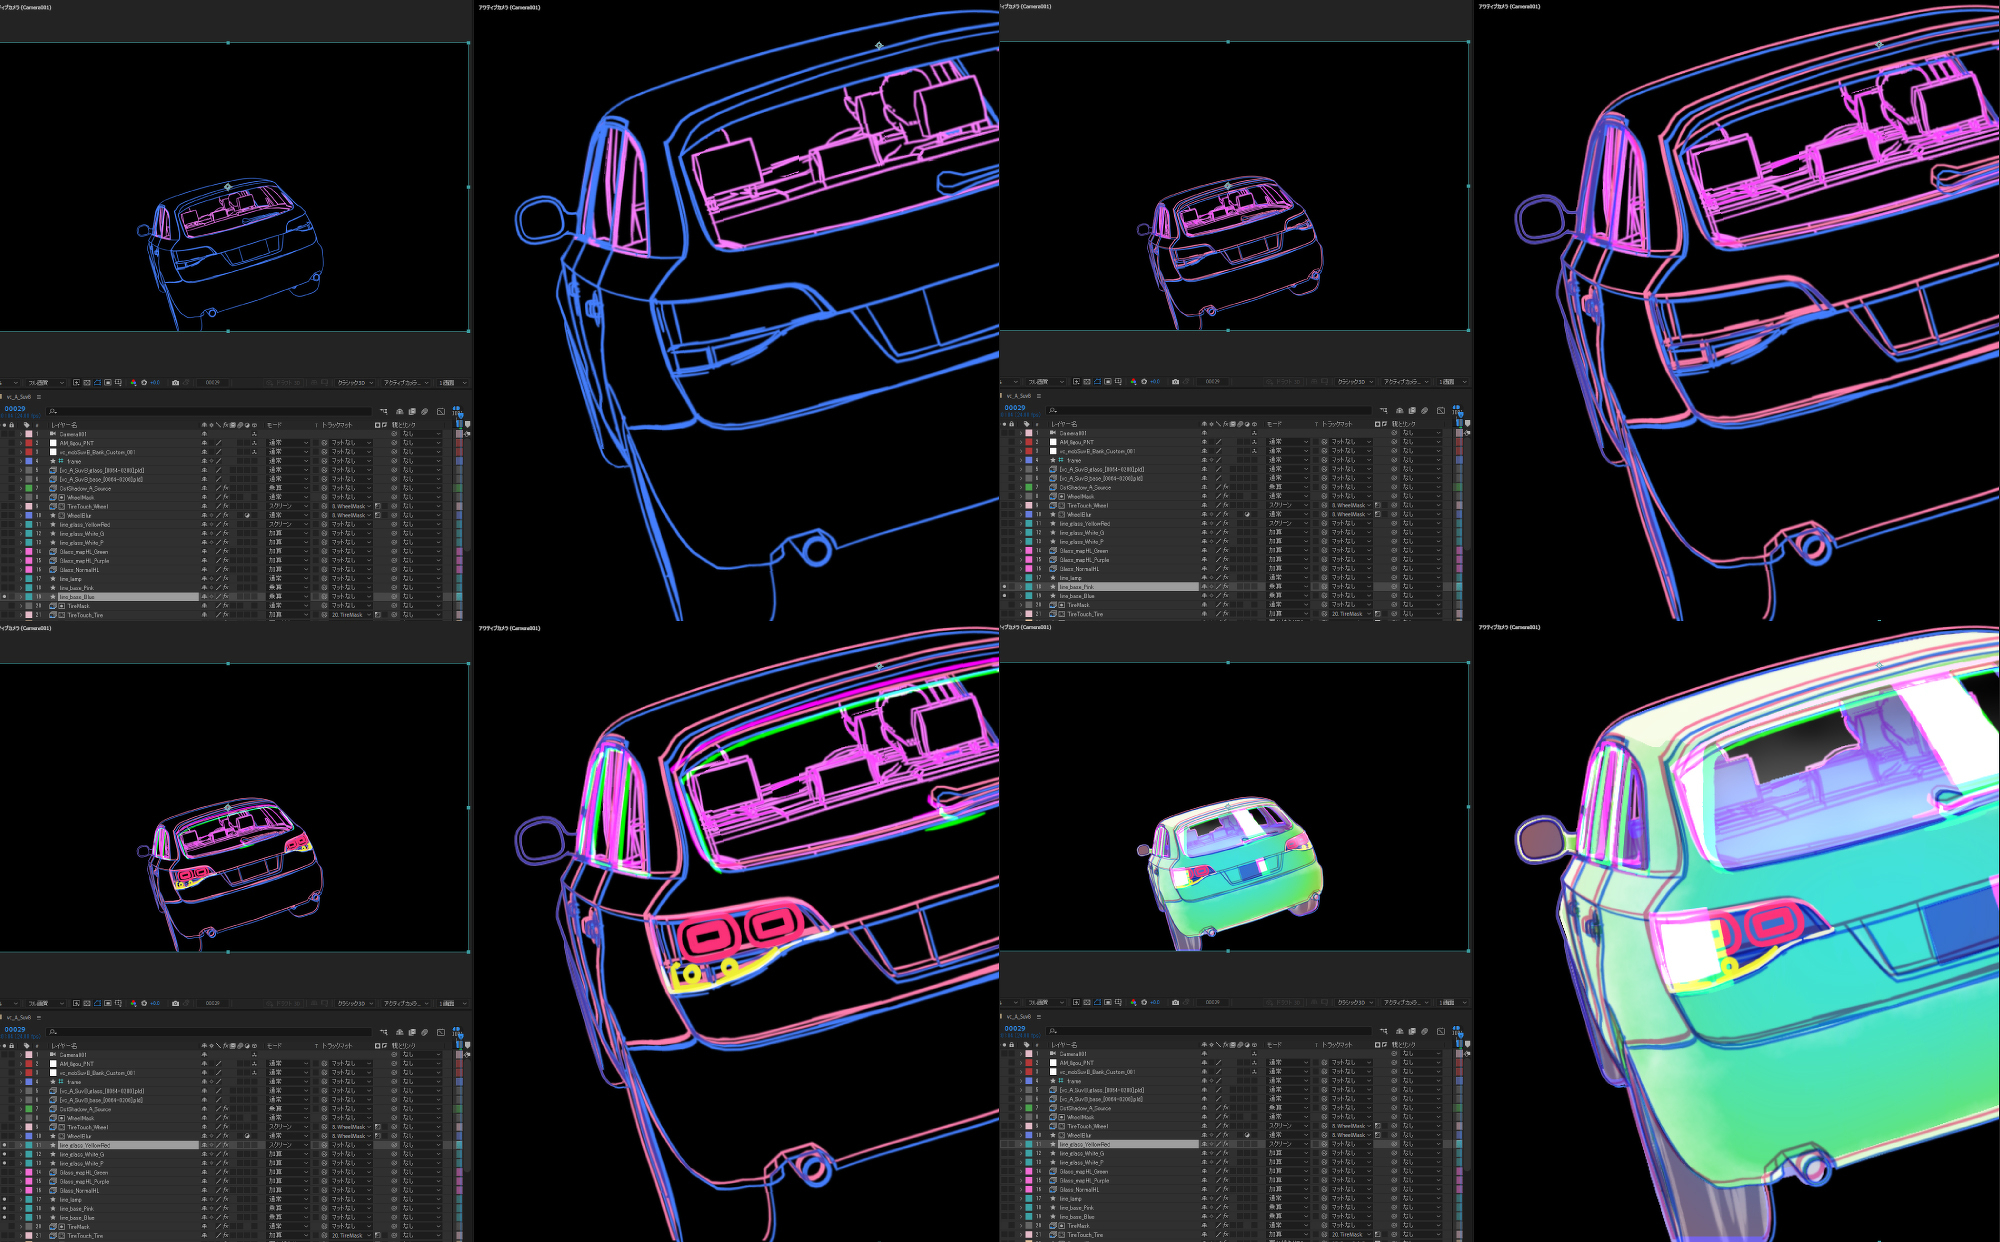Open track matte dropdown for TireTouch_Wheel in top-left timeline
The image size is (2000, 1242).
click(350, 506)
